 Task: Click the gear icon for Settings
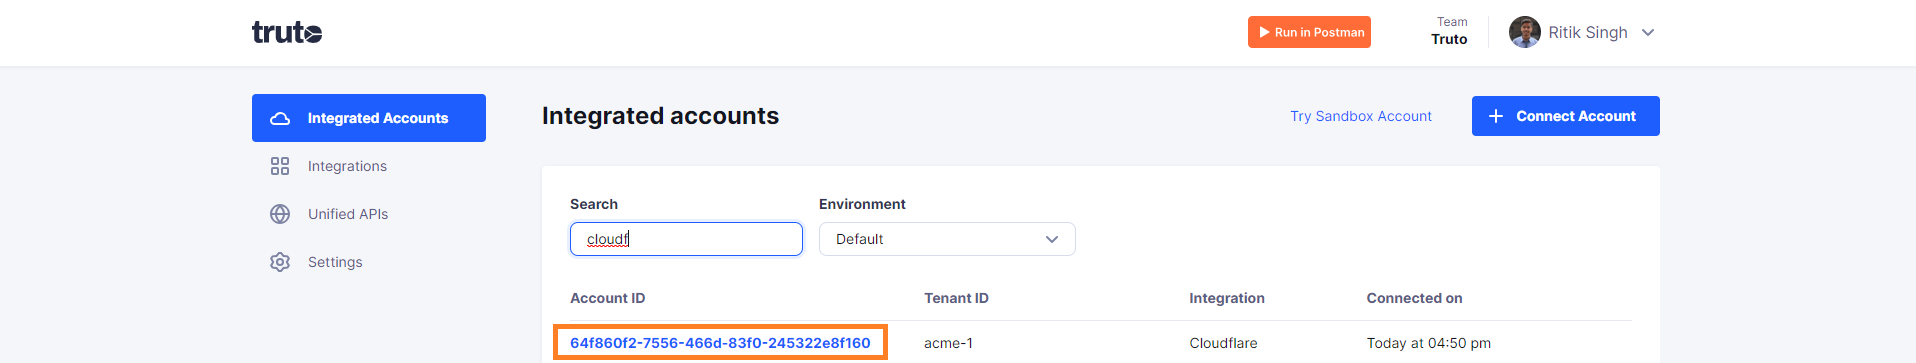pos(280,262)
